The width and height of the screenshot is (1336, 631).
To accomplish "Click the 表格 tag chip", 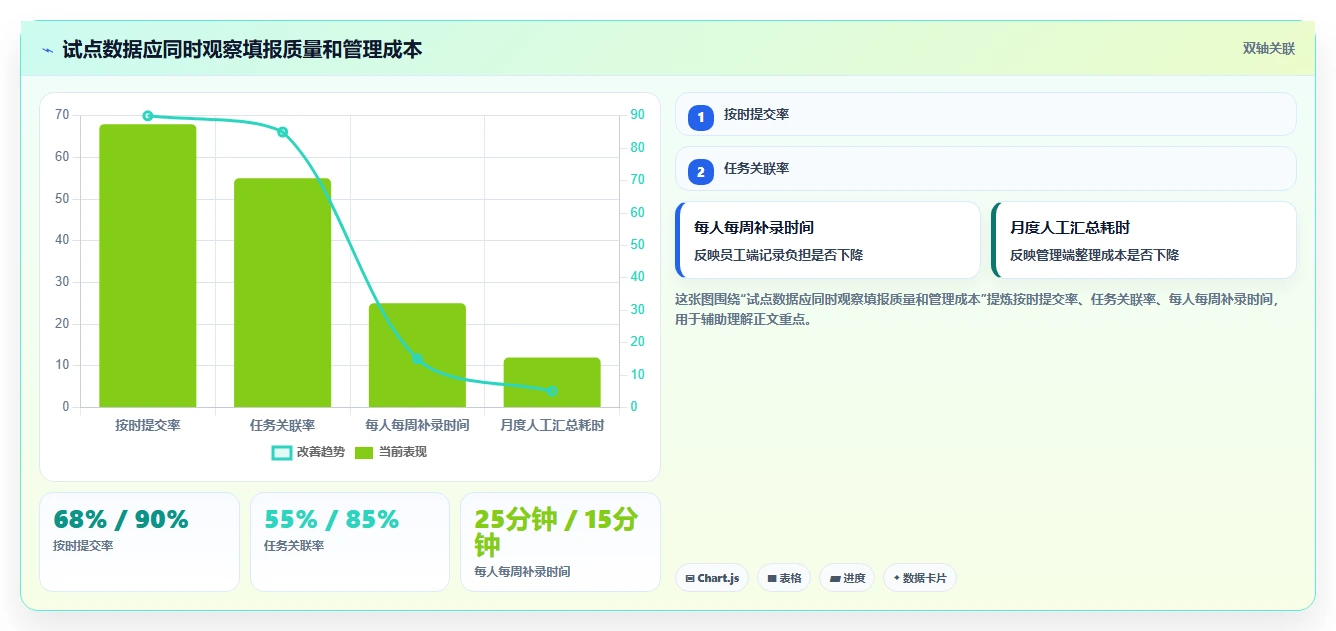I will pyautogui.click(x=784, y=578).
